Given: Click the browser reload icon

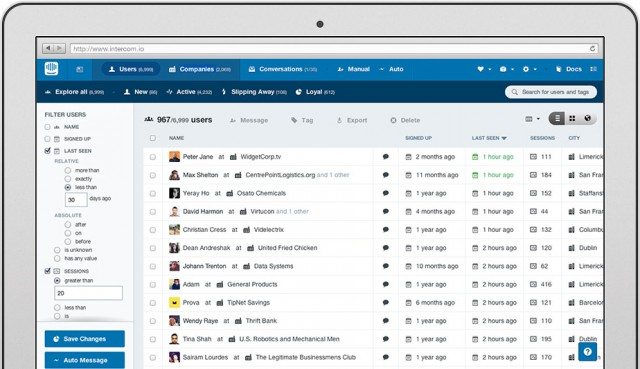Looking at the screenshot, I should (x=592, y=49).
